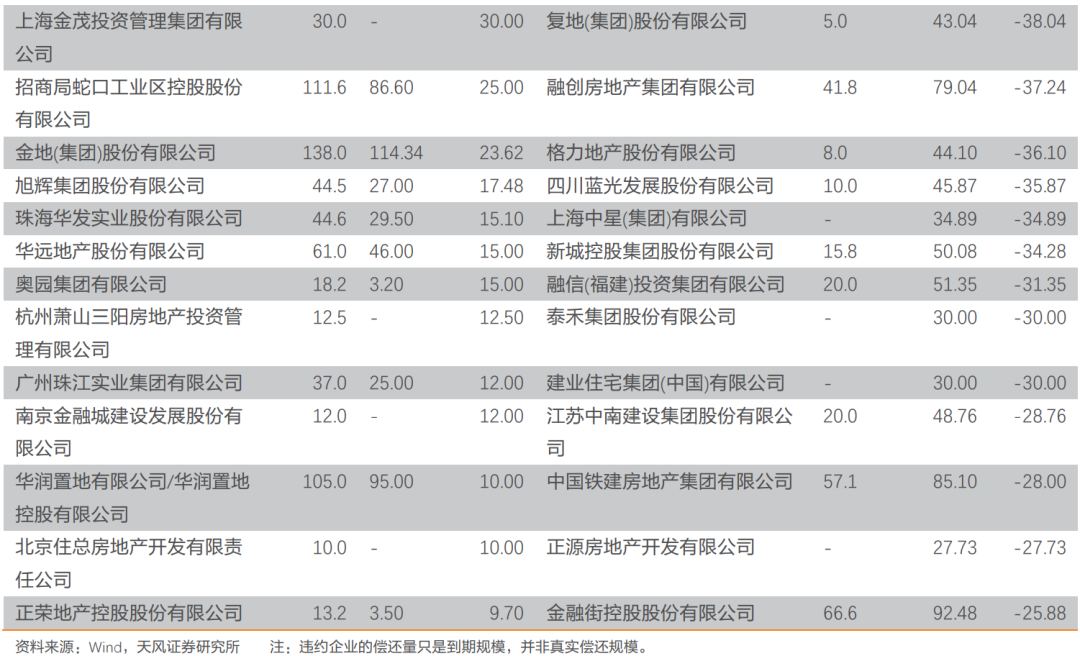Screen dimensions: 1080x656
Task: Select value 45.87
Action: click(x=955, y=186)
